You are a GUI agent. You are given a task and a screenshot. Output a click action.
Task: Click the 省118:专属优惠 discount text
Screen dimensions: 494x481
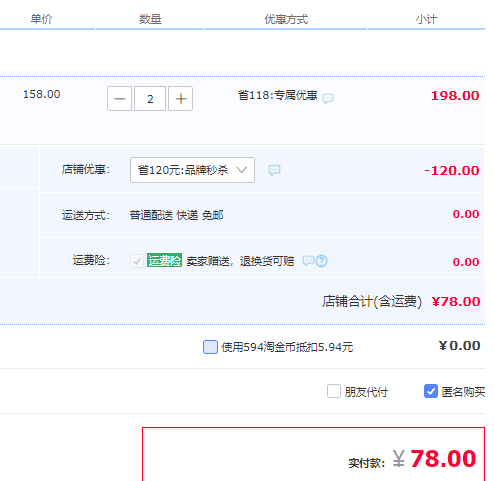277,96
